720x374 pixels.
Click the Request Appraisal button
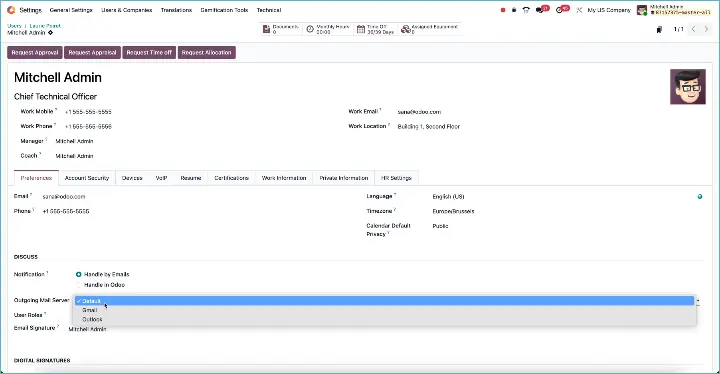(x=92, y=52)
